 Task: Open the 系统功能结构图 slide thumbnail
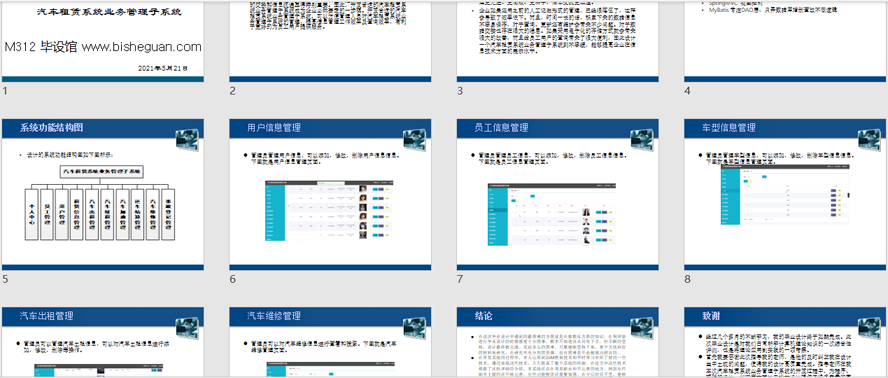[103, 194]
